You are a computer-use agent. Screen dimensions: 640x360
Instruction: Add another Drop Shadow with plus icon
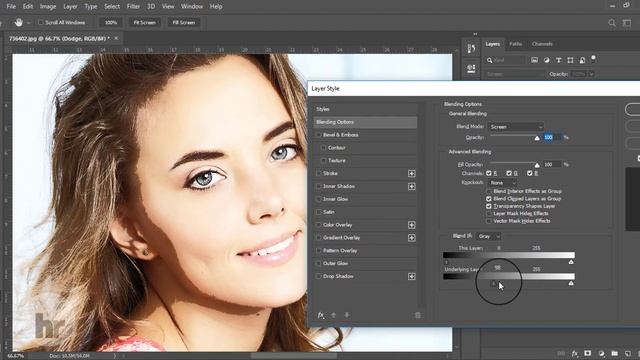pyautogui.click(x=411, y=276)
